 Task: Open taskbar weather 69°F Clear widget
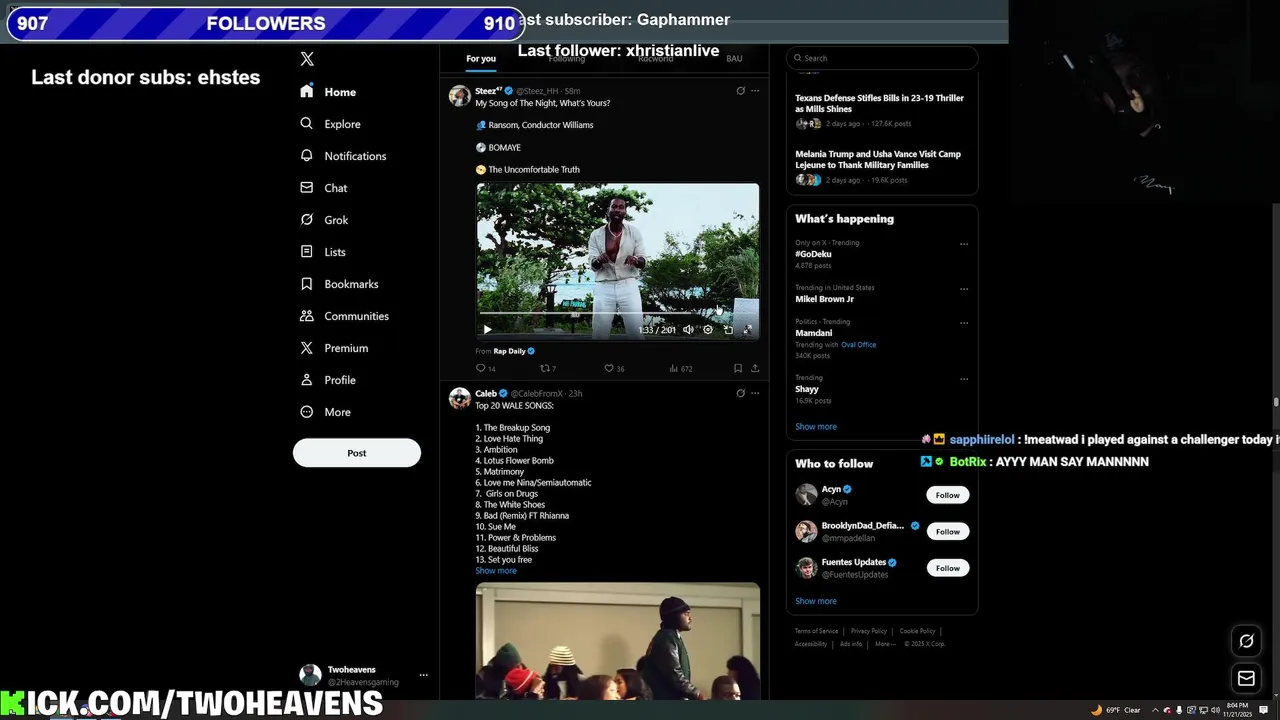(x=1115, y=710)
